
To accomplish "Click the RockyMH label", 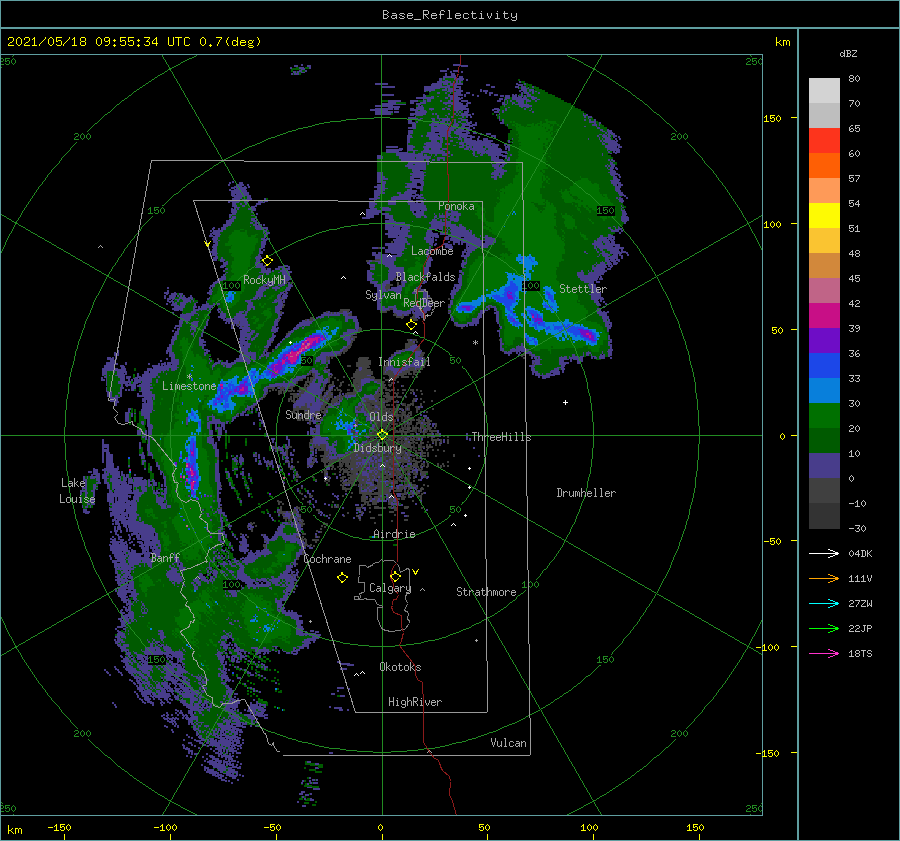I will pyautogui.click(x=264, y=280).
